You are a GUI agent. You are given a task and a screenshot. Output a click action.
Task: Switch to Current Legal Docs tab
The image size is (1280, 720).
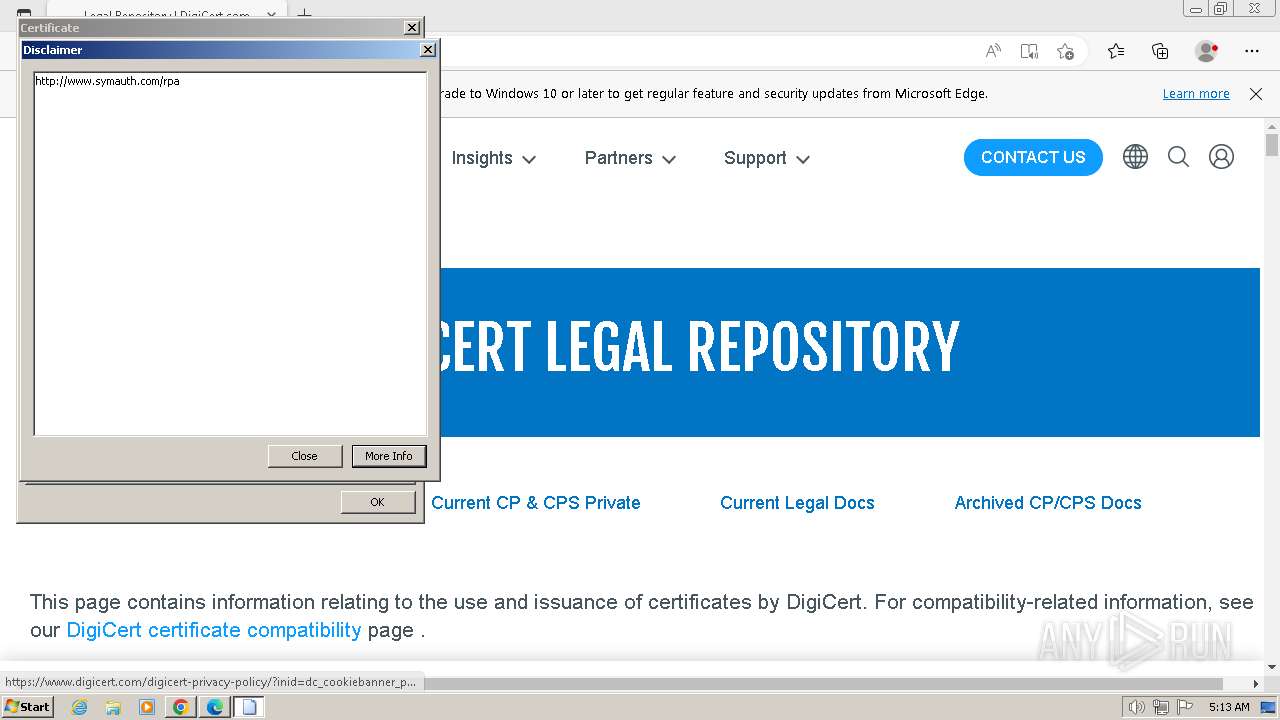pyautogui.click(x=797, y=503)
